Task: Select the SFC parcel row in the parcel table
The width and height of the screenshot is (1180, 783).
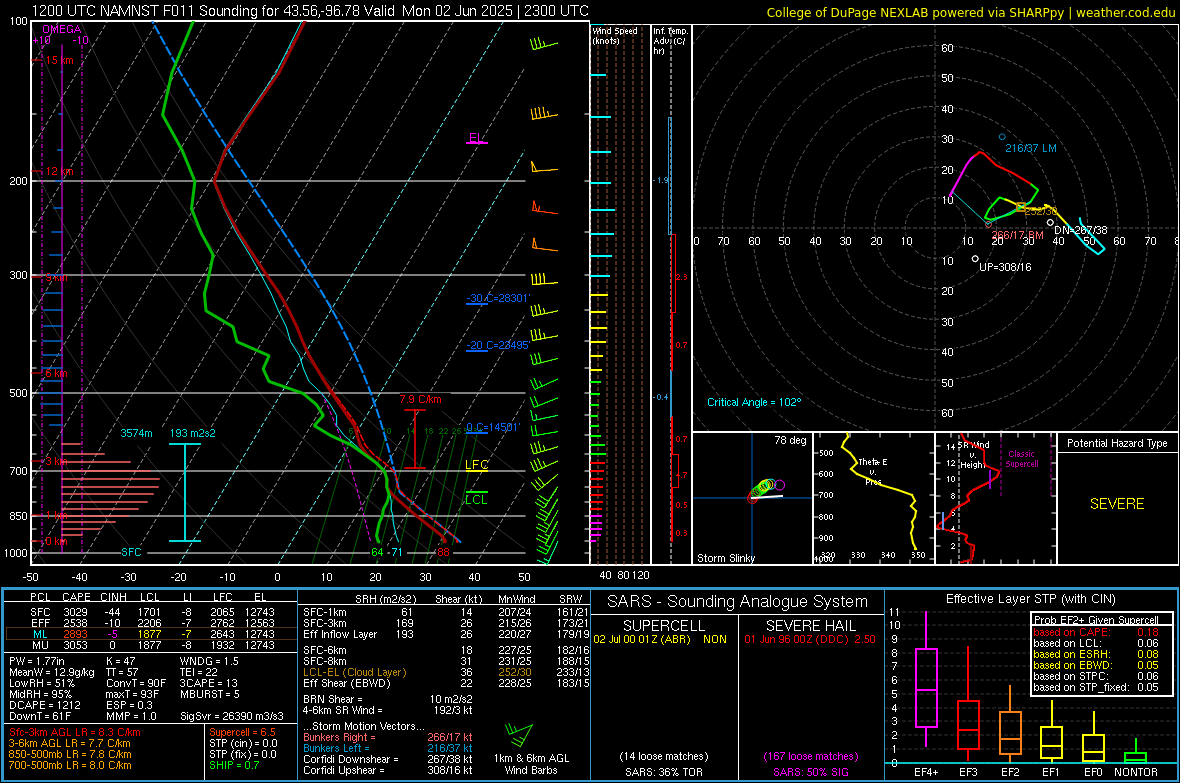Action: pos(151,613)
